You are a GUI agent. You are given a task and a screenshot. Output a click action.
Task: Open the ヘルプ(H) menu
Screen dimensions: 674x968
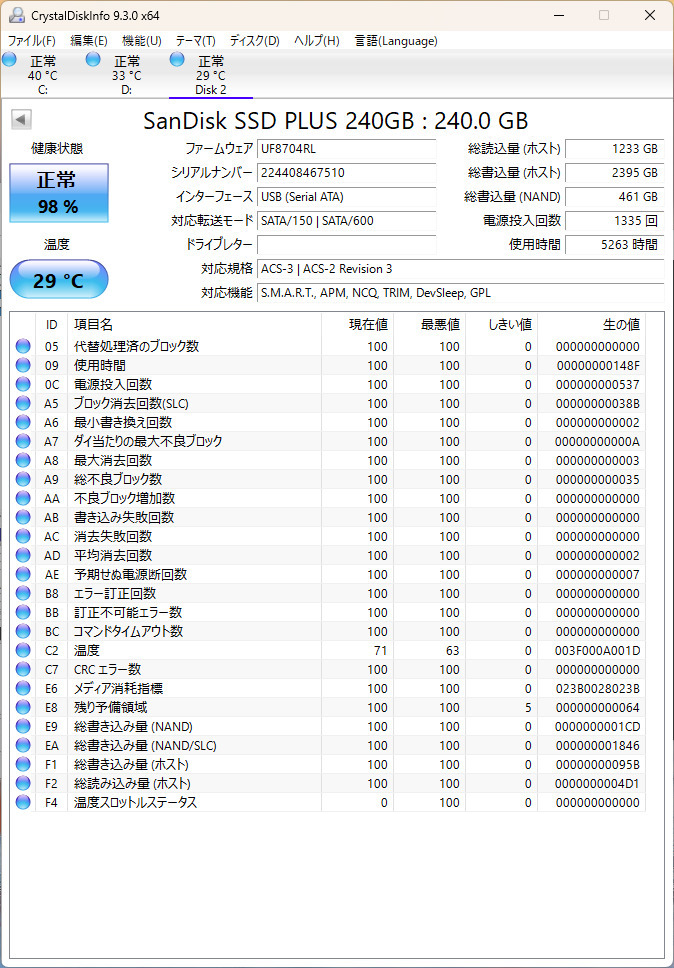pos(317,41)
